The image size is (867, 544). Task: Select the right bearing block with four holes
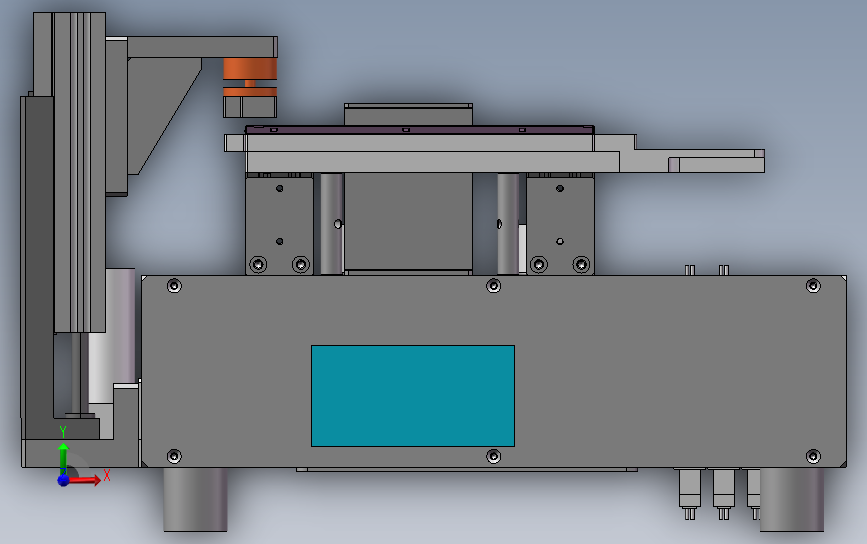click(560, 224)
